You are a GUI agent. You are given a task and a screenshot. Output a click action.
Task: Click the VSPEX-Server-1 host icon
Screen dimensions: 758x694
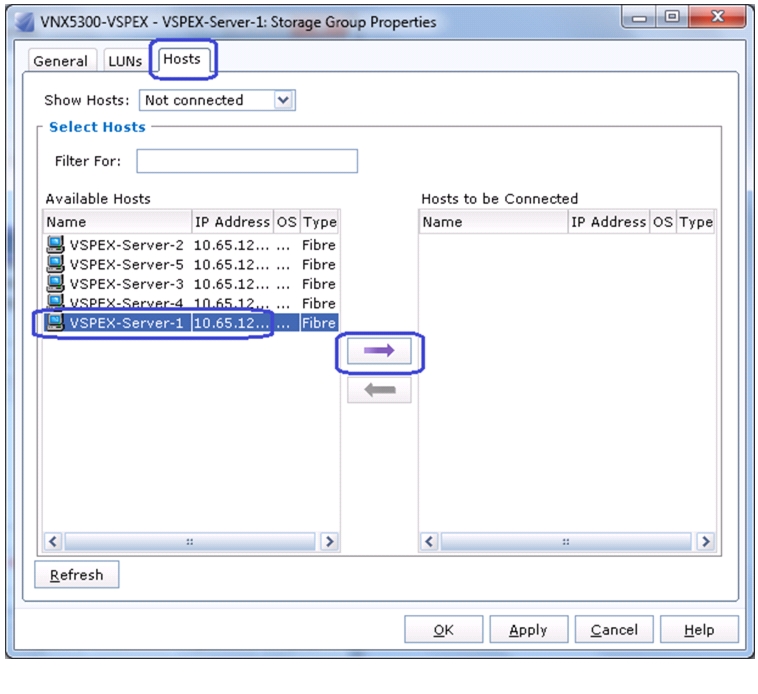(x=55, y=322)
